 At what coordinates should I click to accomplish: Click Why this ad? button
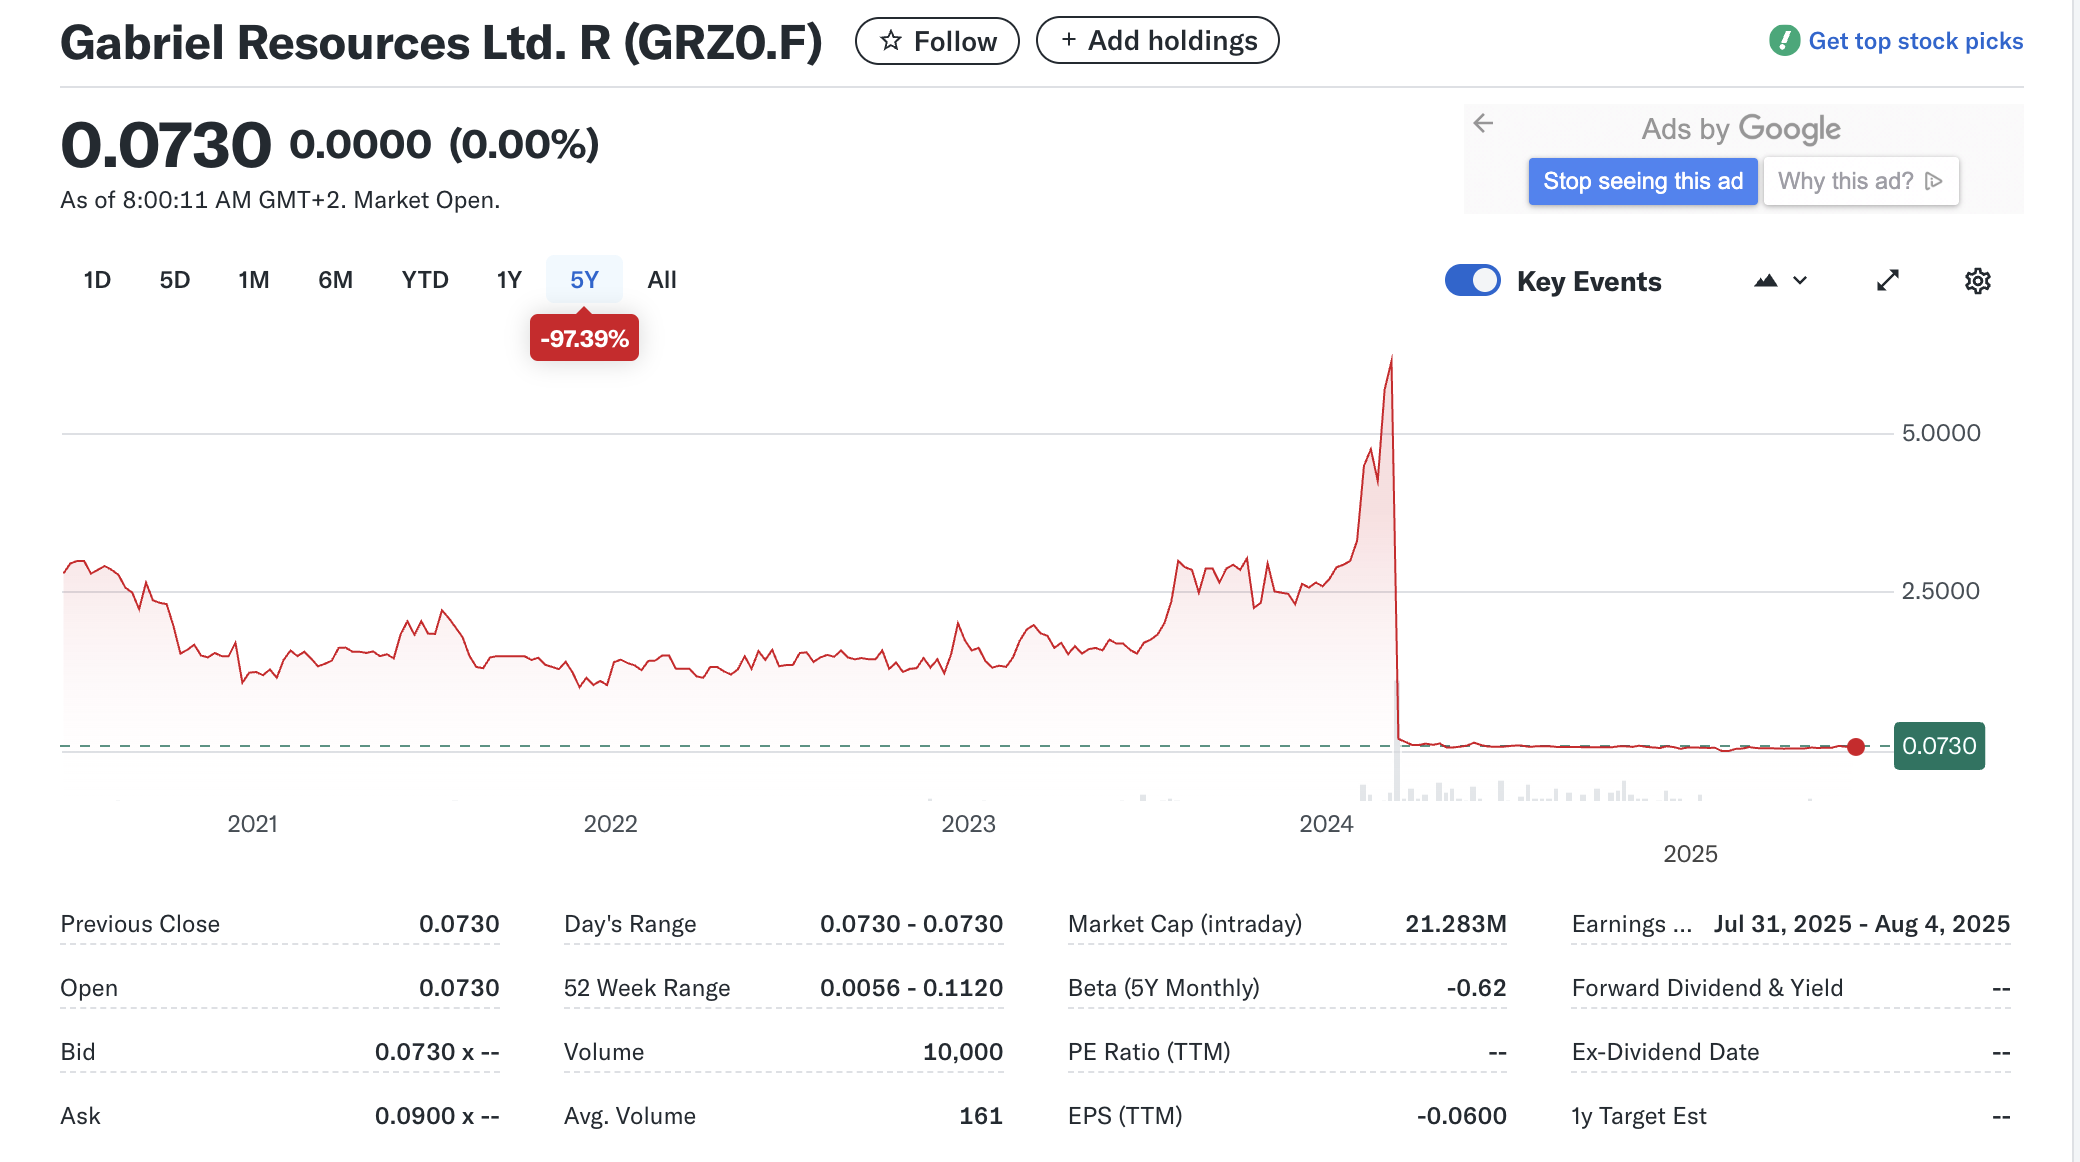(1860, 181)
